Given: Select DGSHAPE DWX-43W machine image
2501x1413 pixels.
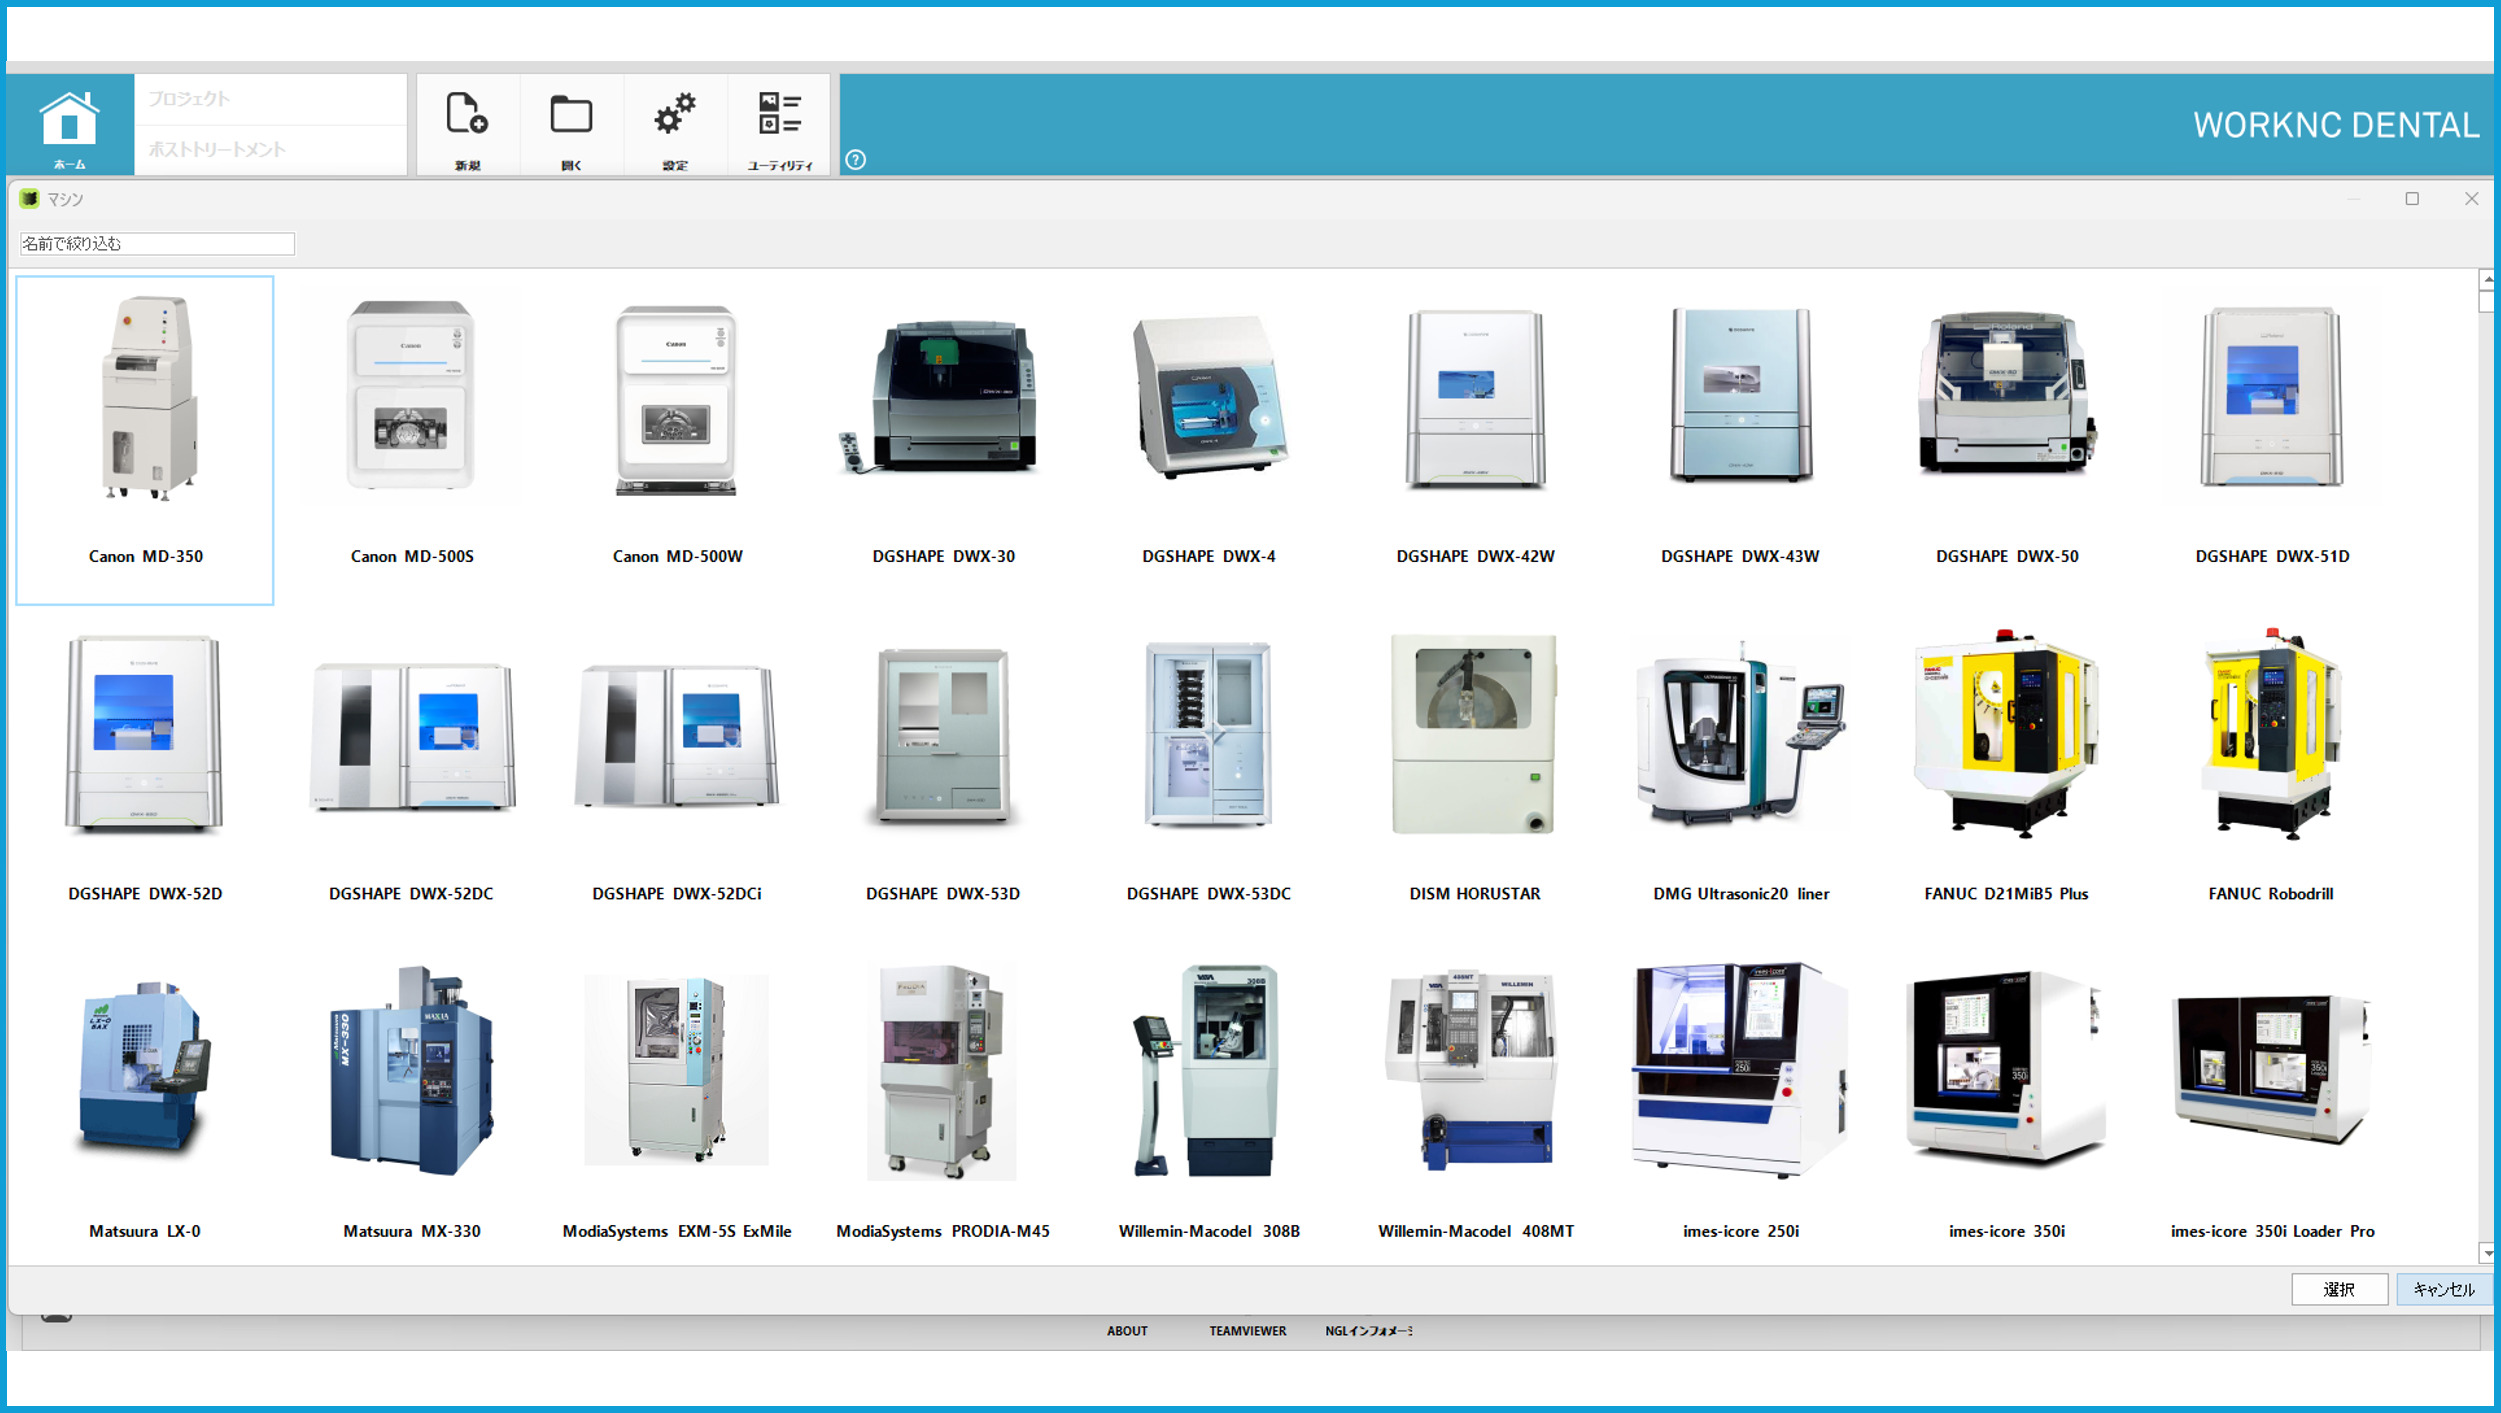Looking at the screenshot, I should point(1740,396).
